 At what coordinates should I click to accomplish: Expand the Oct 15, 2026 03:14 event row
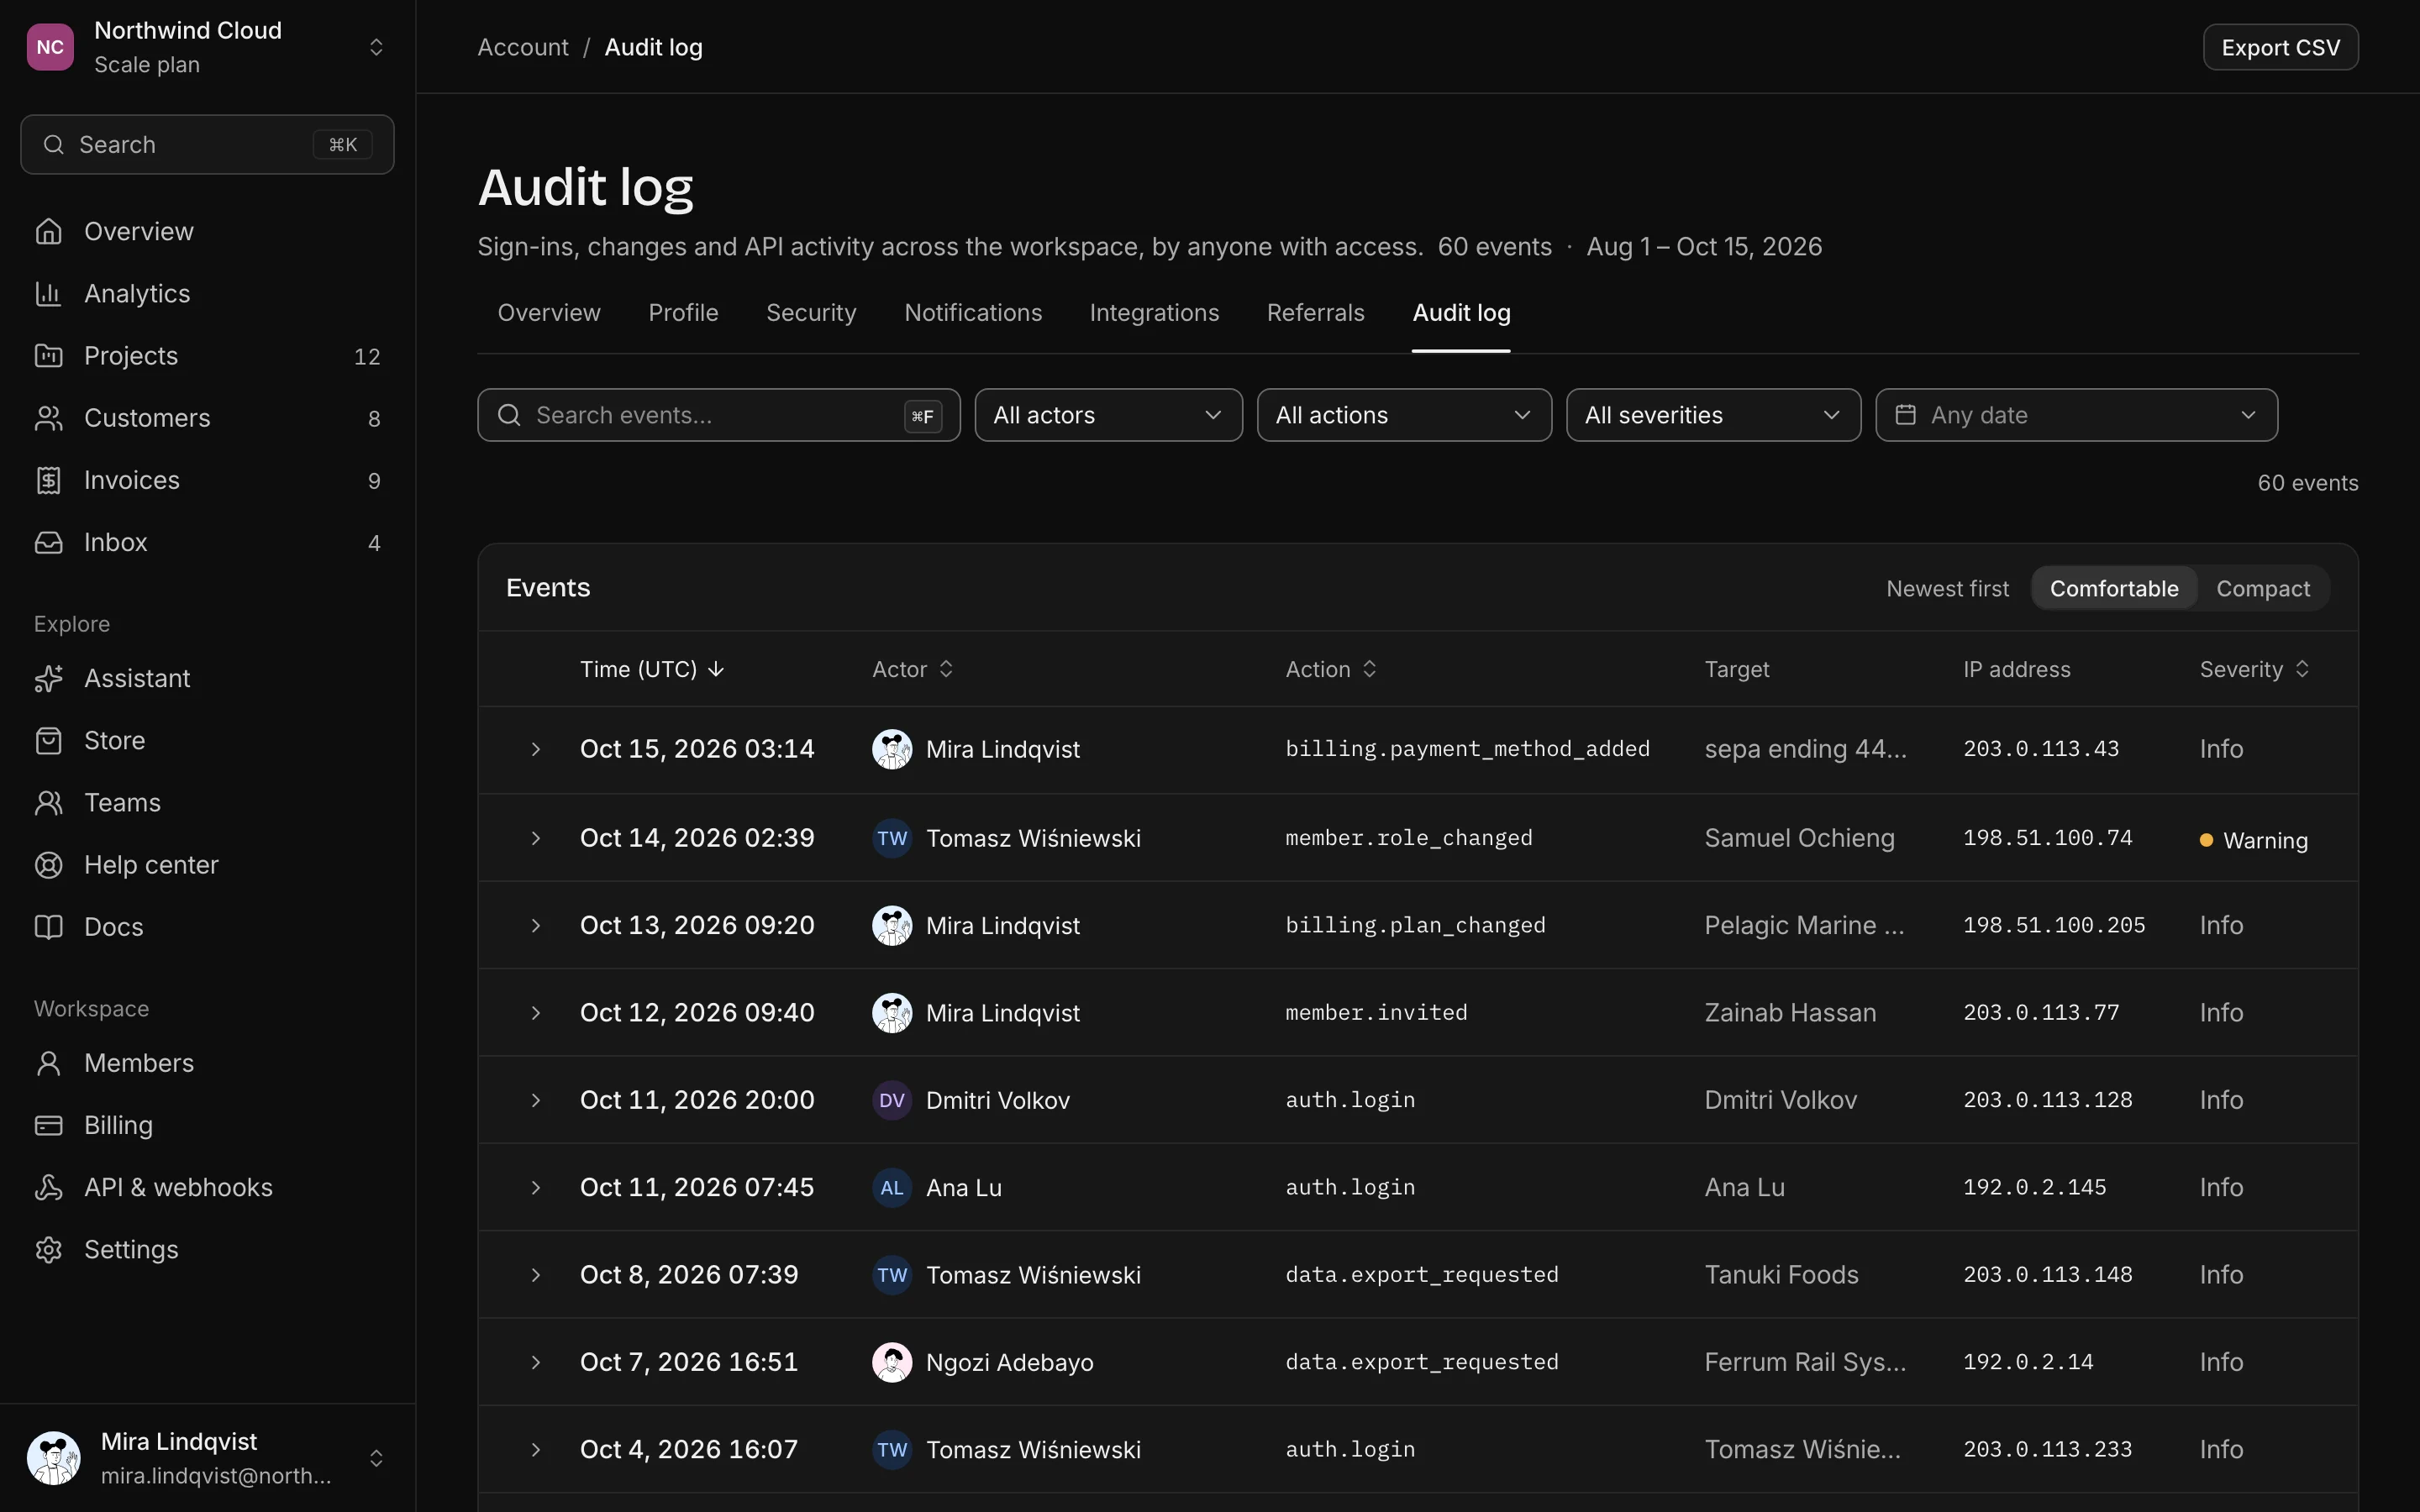535,749
